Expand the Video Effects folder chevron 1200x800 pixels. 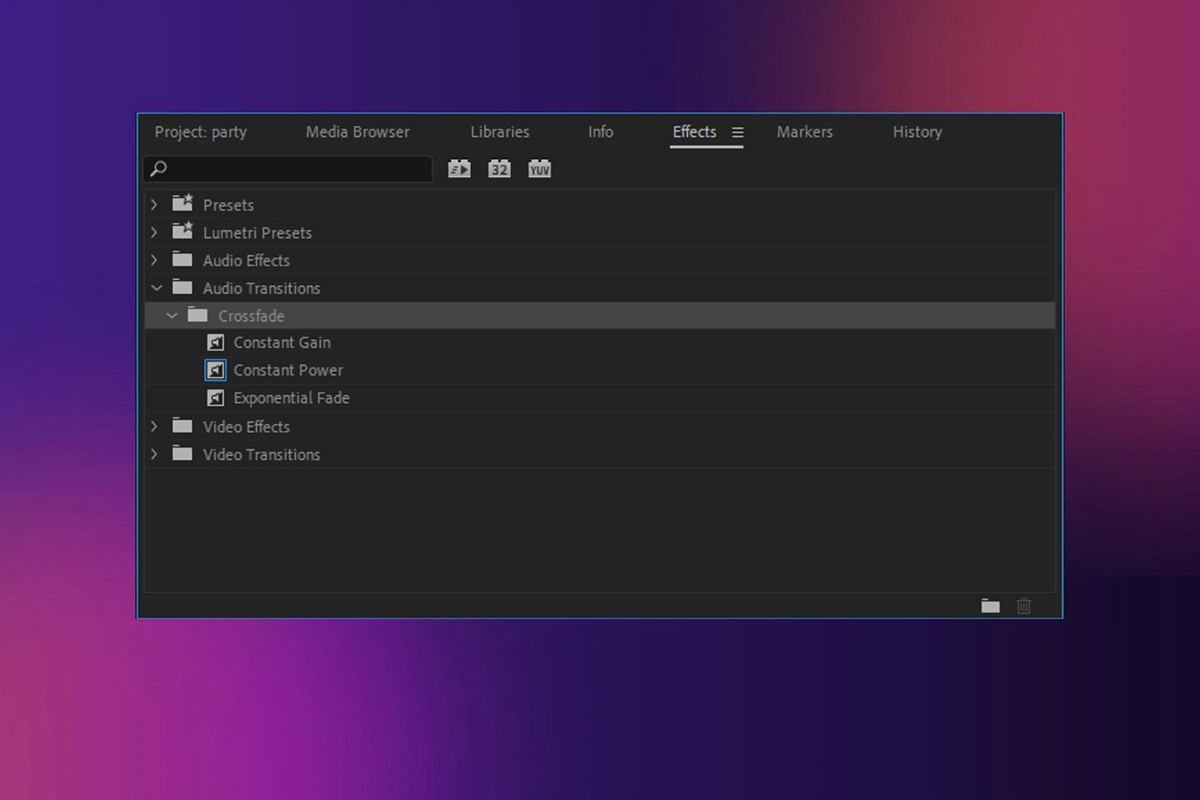[154, 427]
